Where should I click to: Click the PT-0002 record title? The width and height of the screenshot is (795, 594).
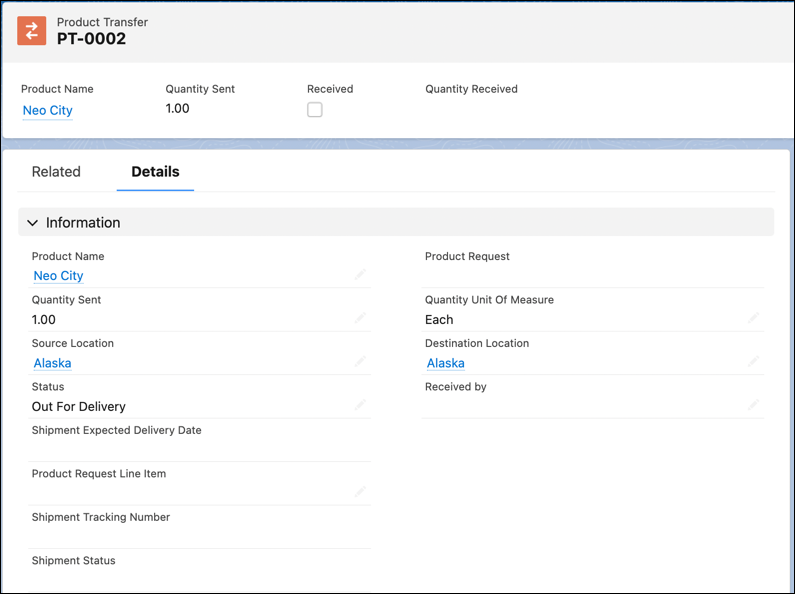point(91,39)
